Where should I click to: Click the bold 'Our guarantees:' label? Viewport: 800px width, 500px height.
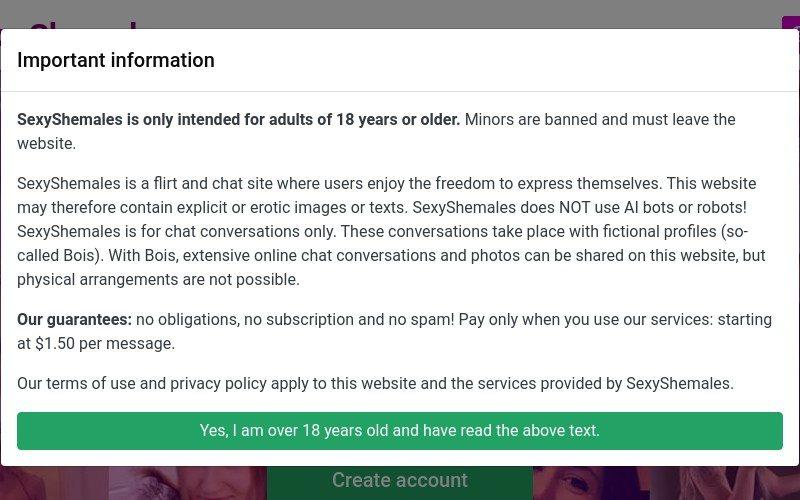click(x=74, y=319)
